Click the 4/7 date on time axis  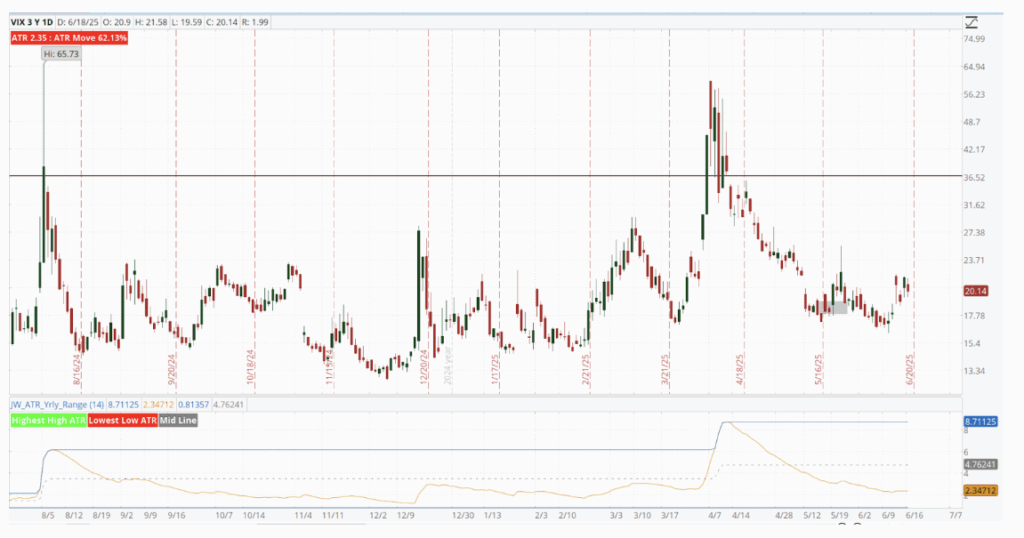715,515
